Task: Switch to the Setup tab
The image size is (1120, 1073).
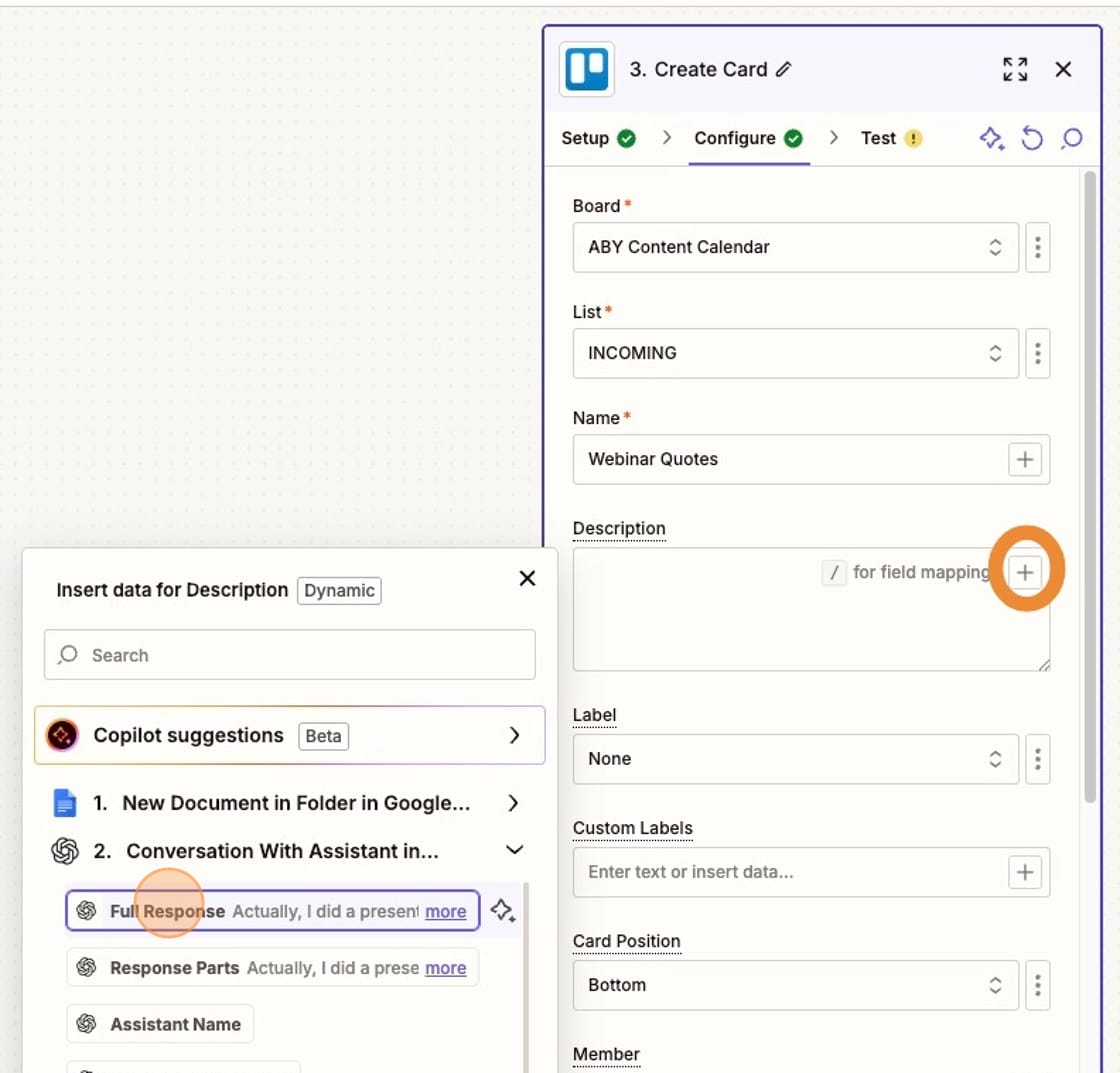Action: tap(584, 138)
